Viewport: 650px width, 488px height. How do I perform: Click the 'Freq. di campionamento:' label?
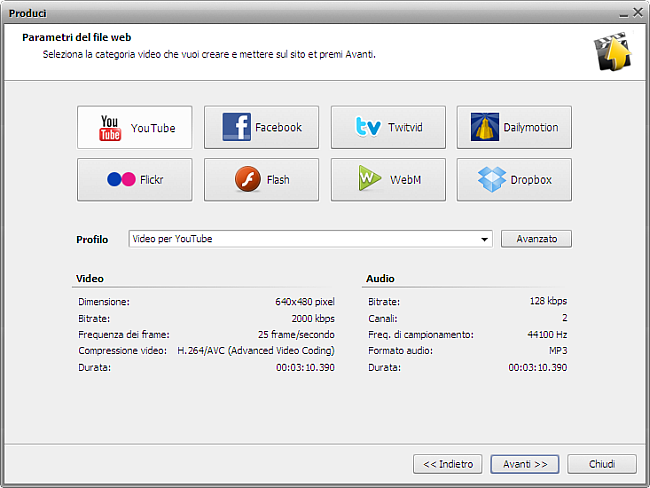coord(421,335)
